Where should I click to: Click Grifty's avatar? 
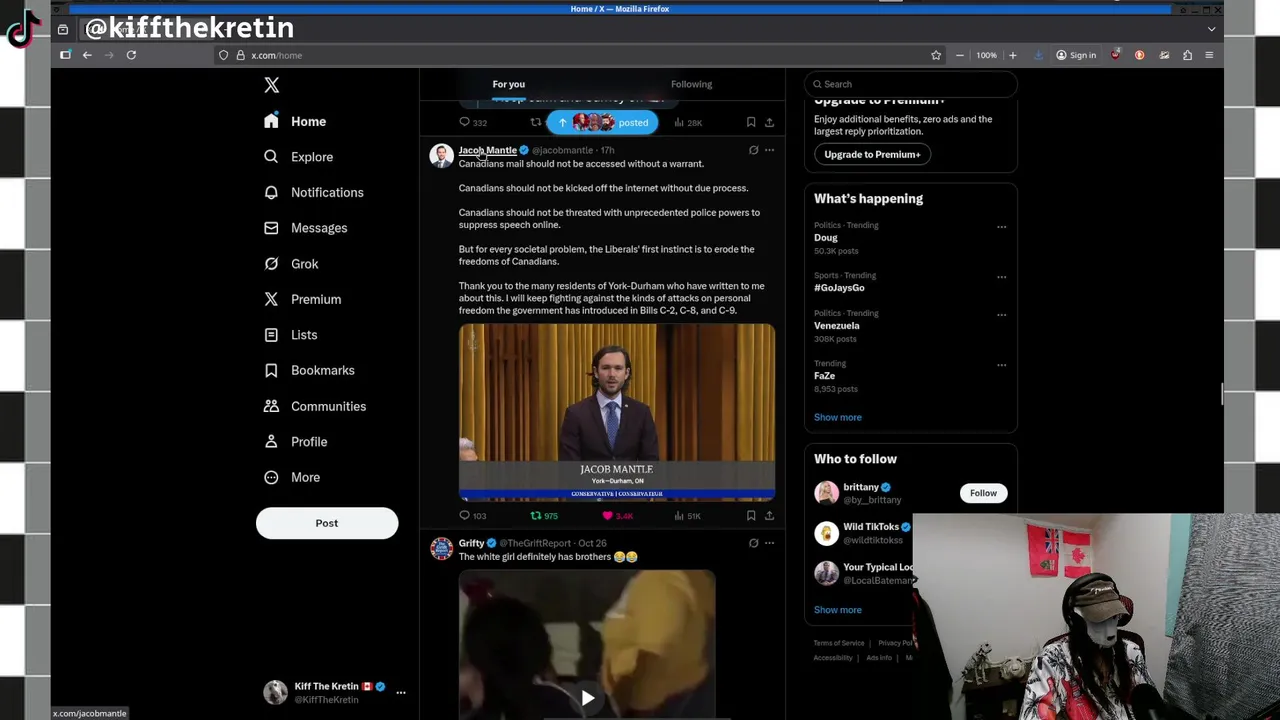pyautogui.click(x=441, y=549)
